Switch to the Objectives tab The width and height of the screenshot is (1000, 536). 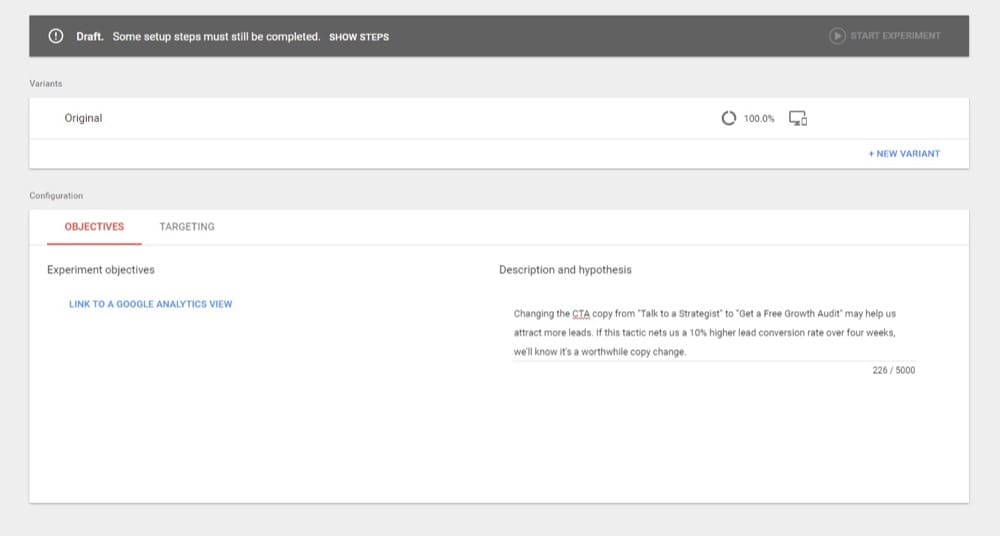coord(94,227)
